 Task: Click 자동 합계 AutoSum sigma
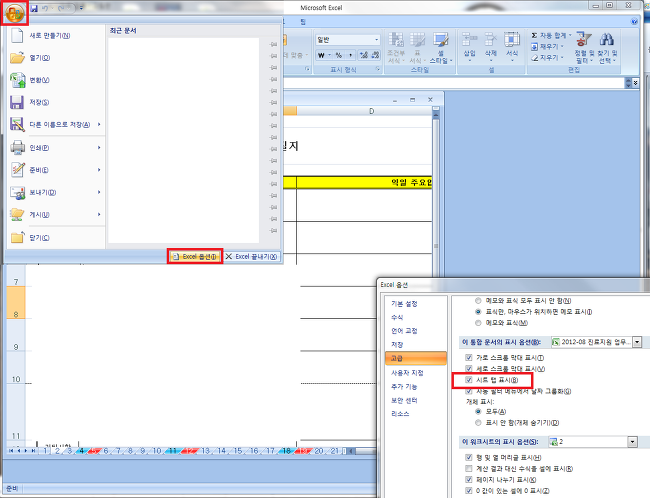[x=551, y=36]
